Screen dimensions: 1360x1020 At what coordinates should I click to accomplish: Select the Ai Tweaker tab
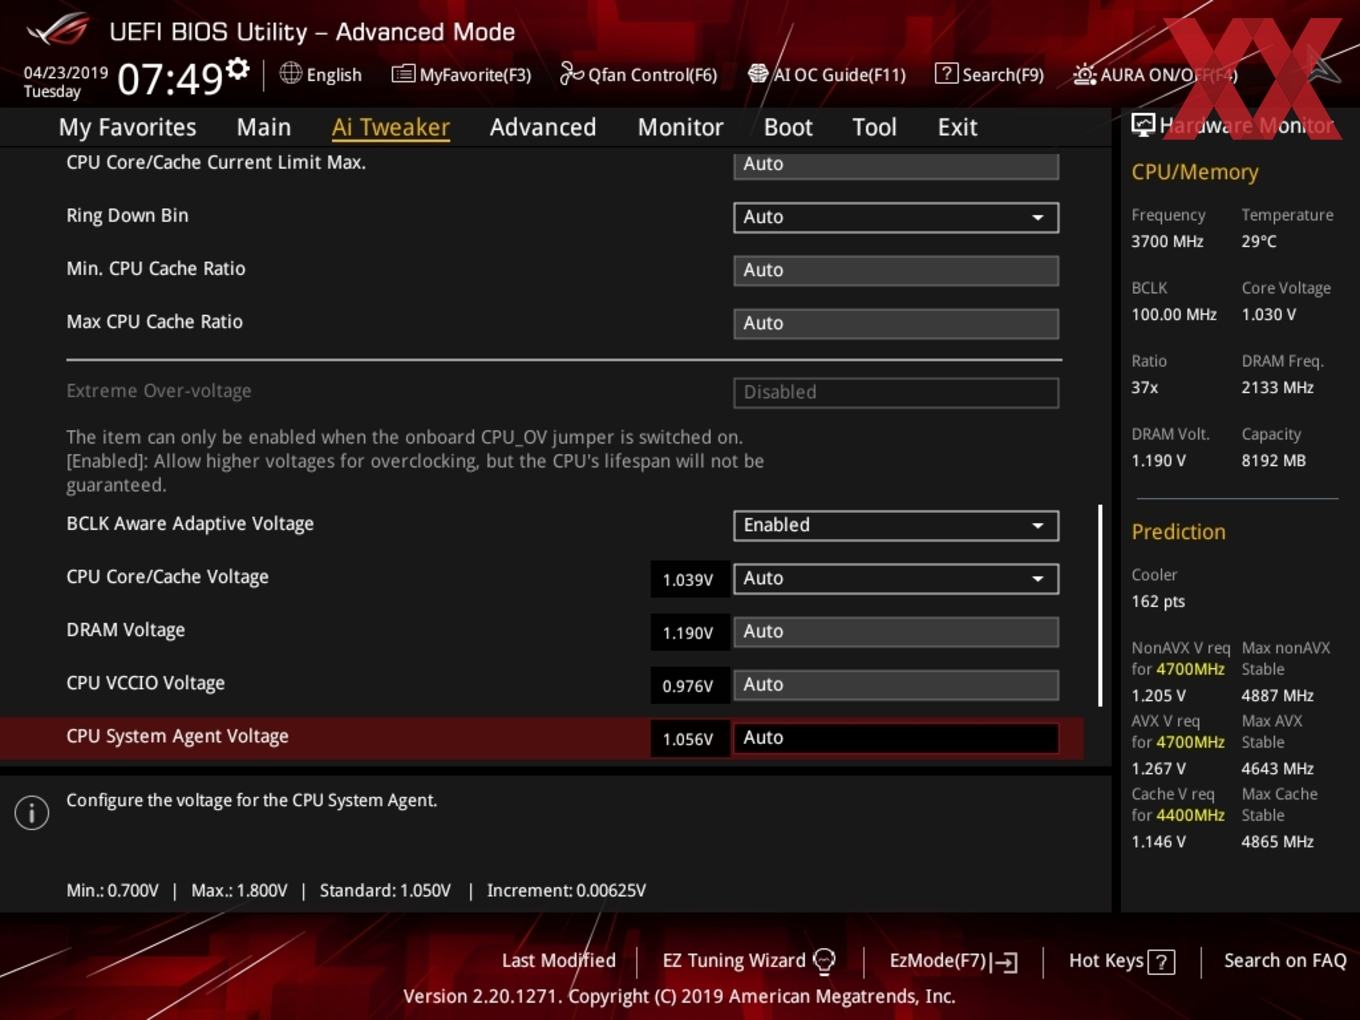[390, 127]
